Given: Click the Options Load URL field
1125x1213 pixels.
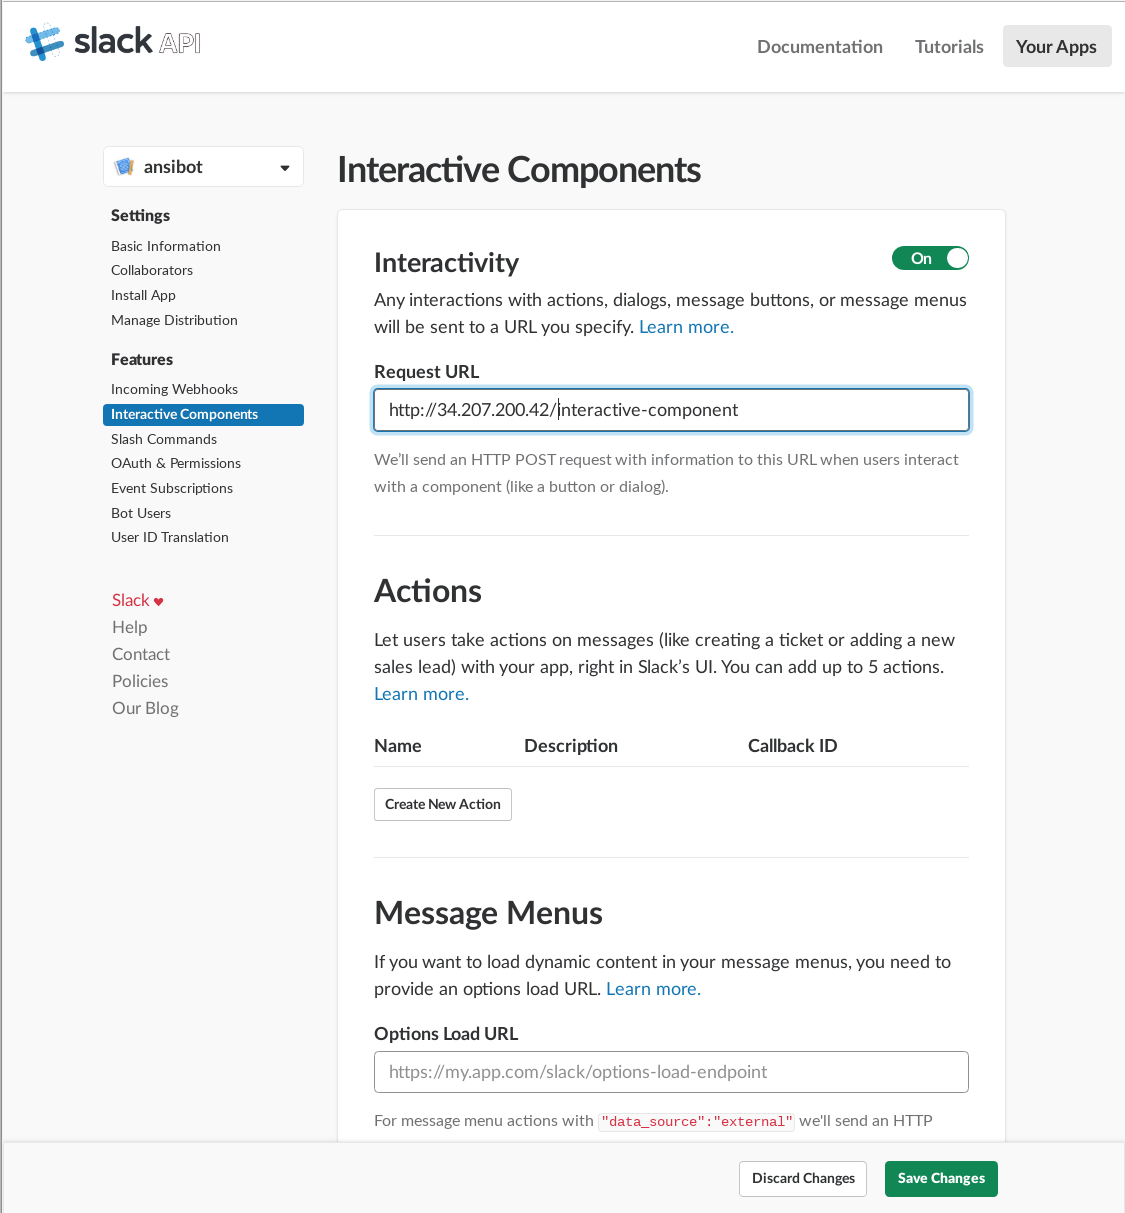Looking at the screenshot, I should point(671,1072).
